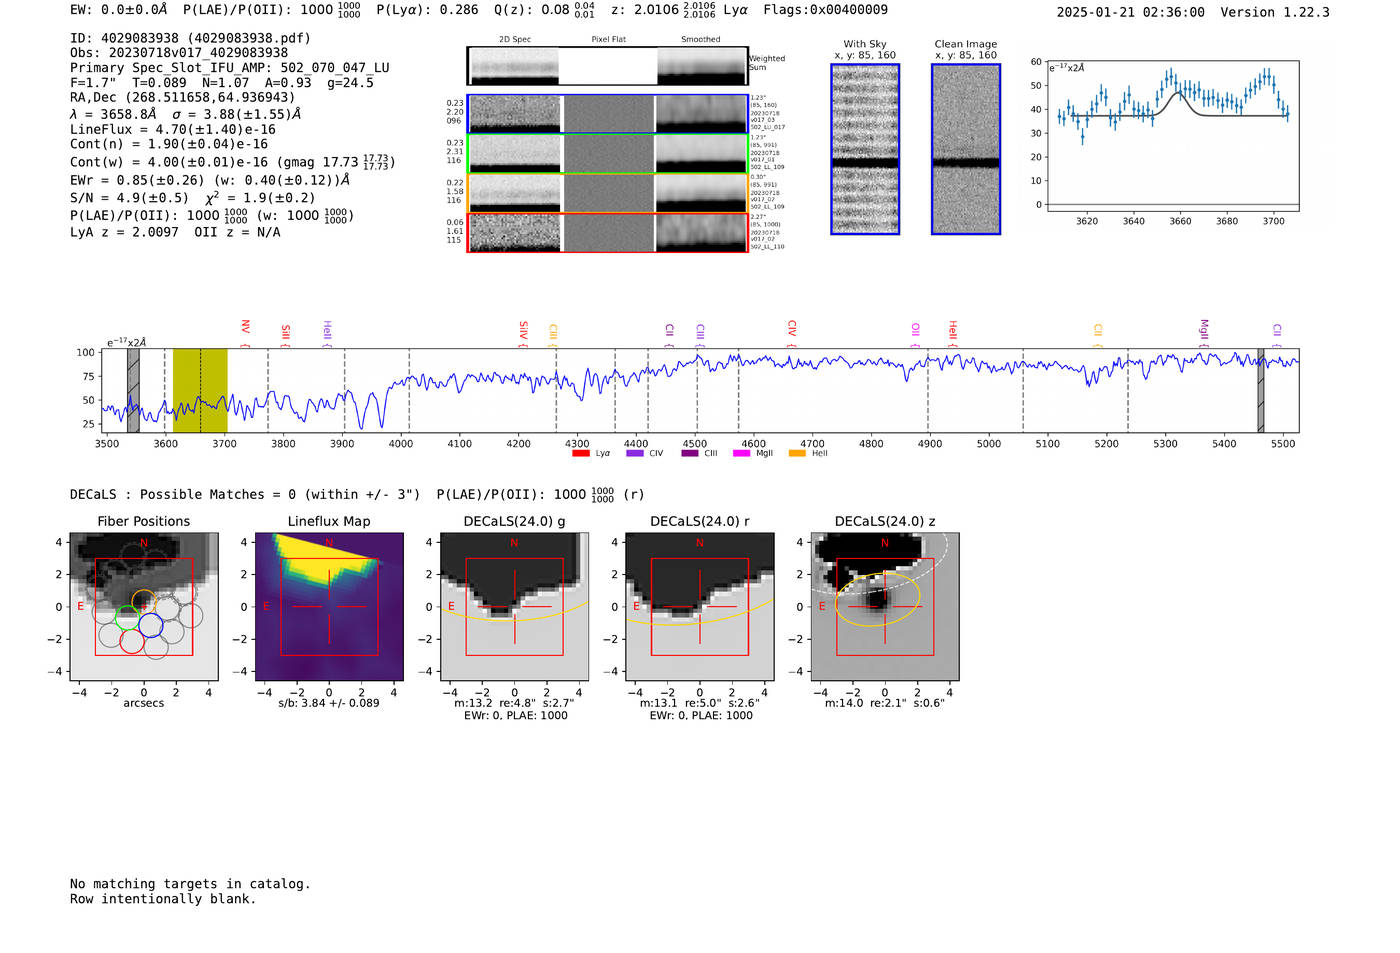Select the Obs: 20230718v017_4029083938 line
This screenshot has width=1400, height=953.
coord(179,53)
